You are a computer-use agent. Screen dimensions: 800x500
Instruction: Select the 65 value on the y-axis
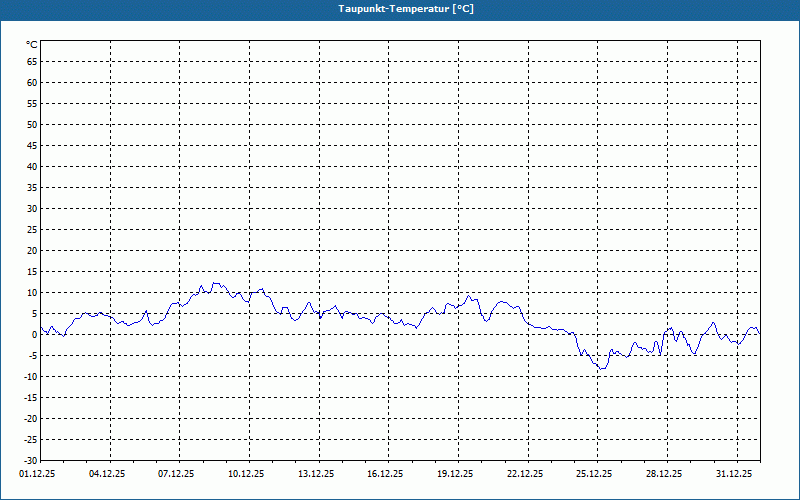pos(31,61)
